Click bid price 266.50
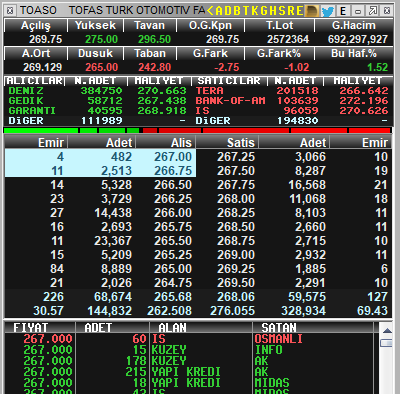 click(173, 185)
